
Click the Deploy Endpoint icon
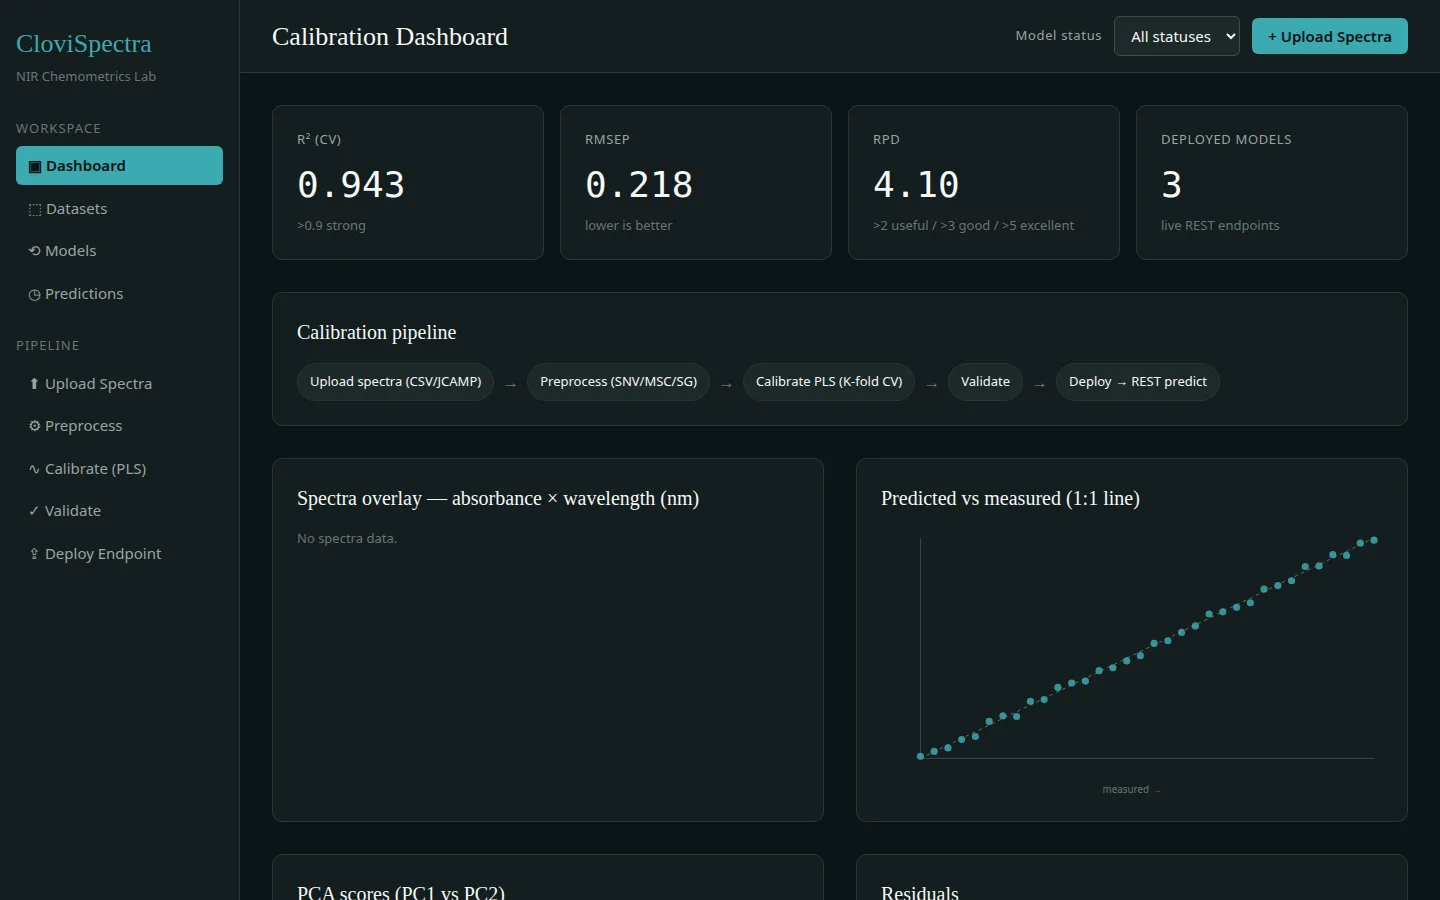pyautogui.click(x=34, y=554)
